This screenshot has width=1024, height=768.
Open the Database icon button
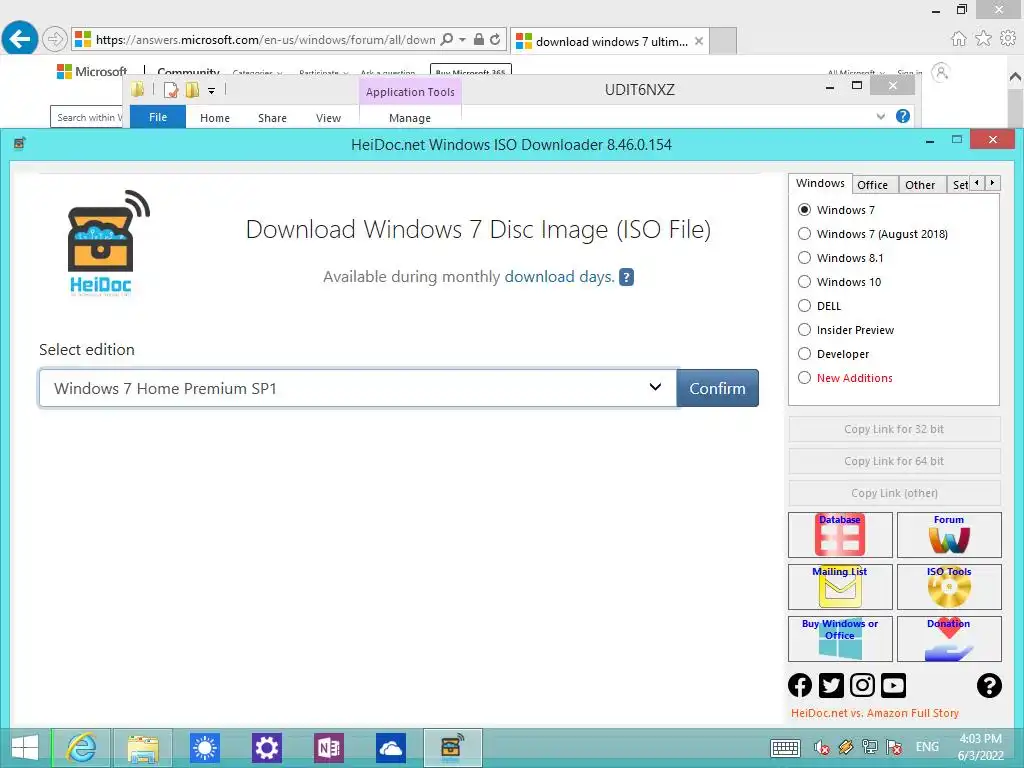click(x=840, y=534)
